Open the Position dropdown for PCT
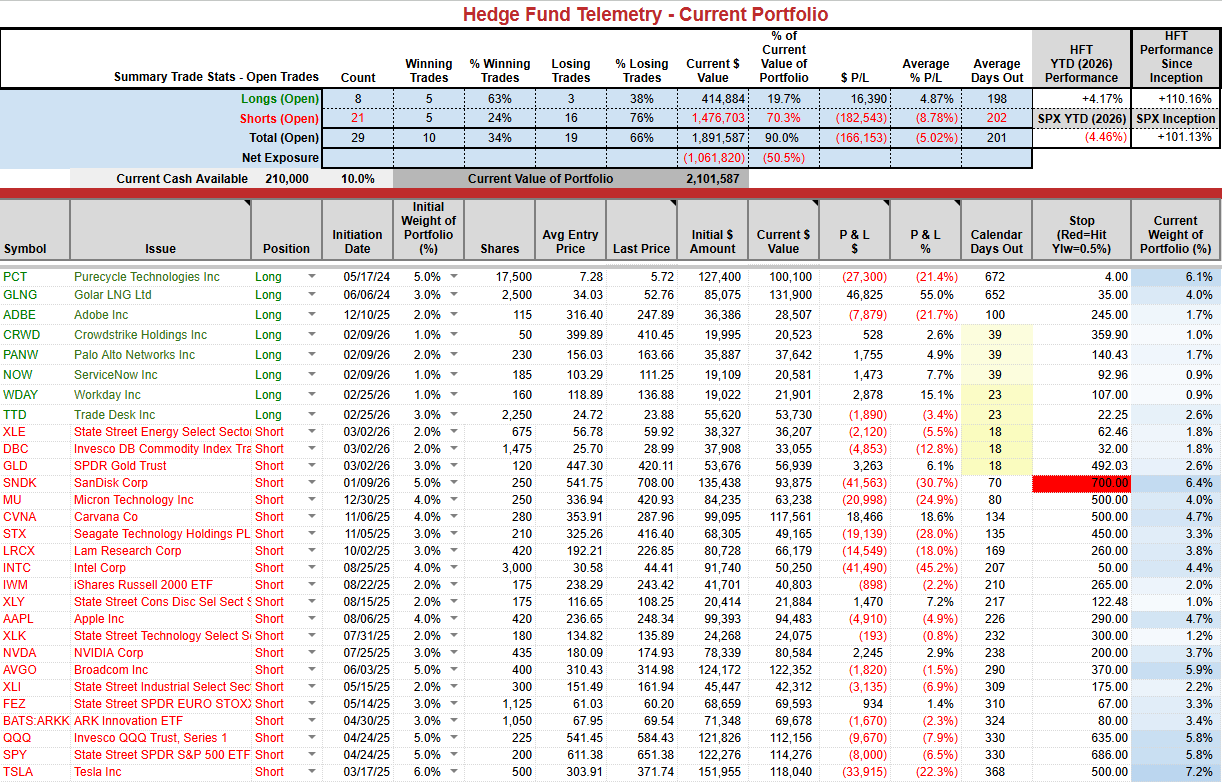 coord(311,277)
